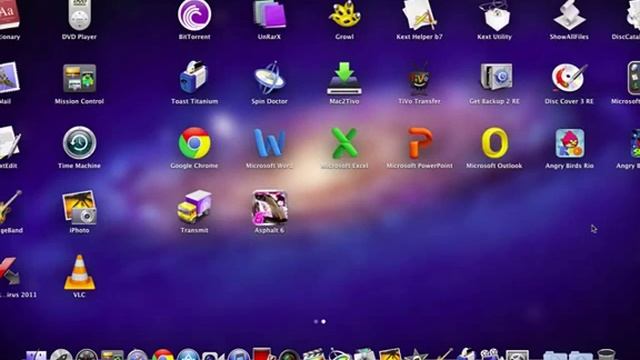
Task: Open iPhoto
Action: [79, 208]
